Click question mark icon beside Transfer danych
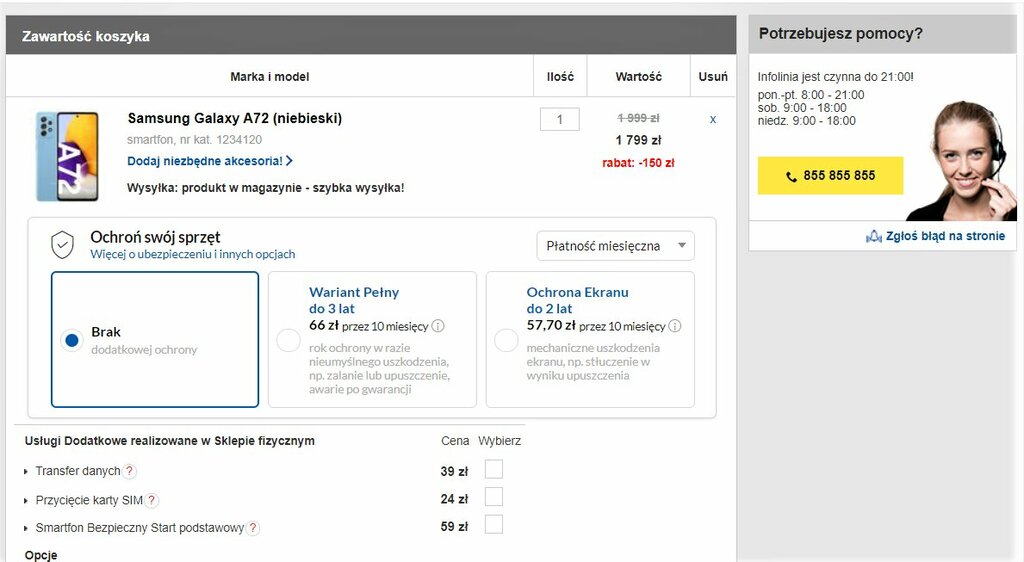 point(130,471)
